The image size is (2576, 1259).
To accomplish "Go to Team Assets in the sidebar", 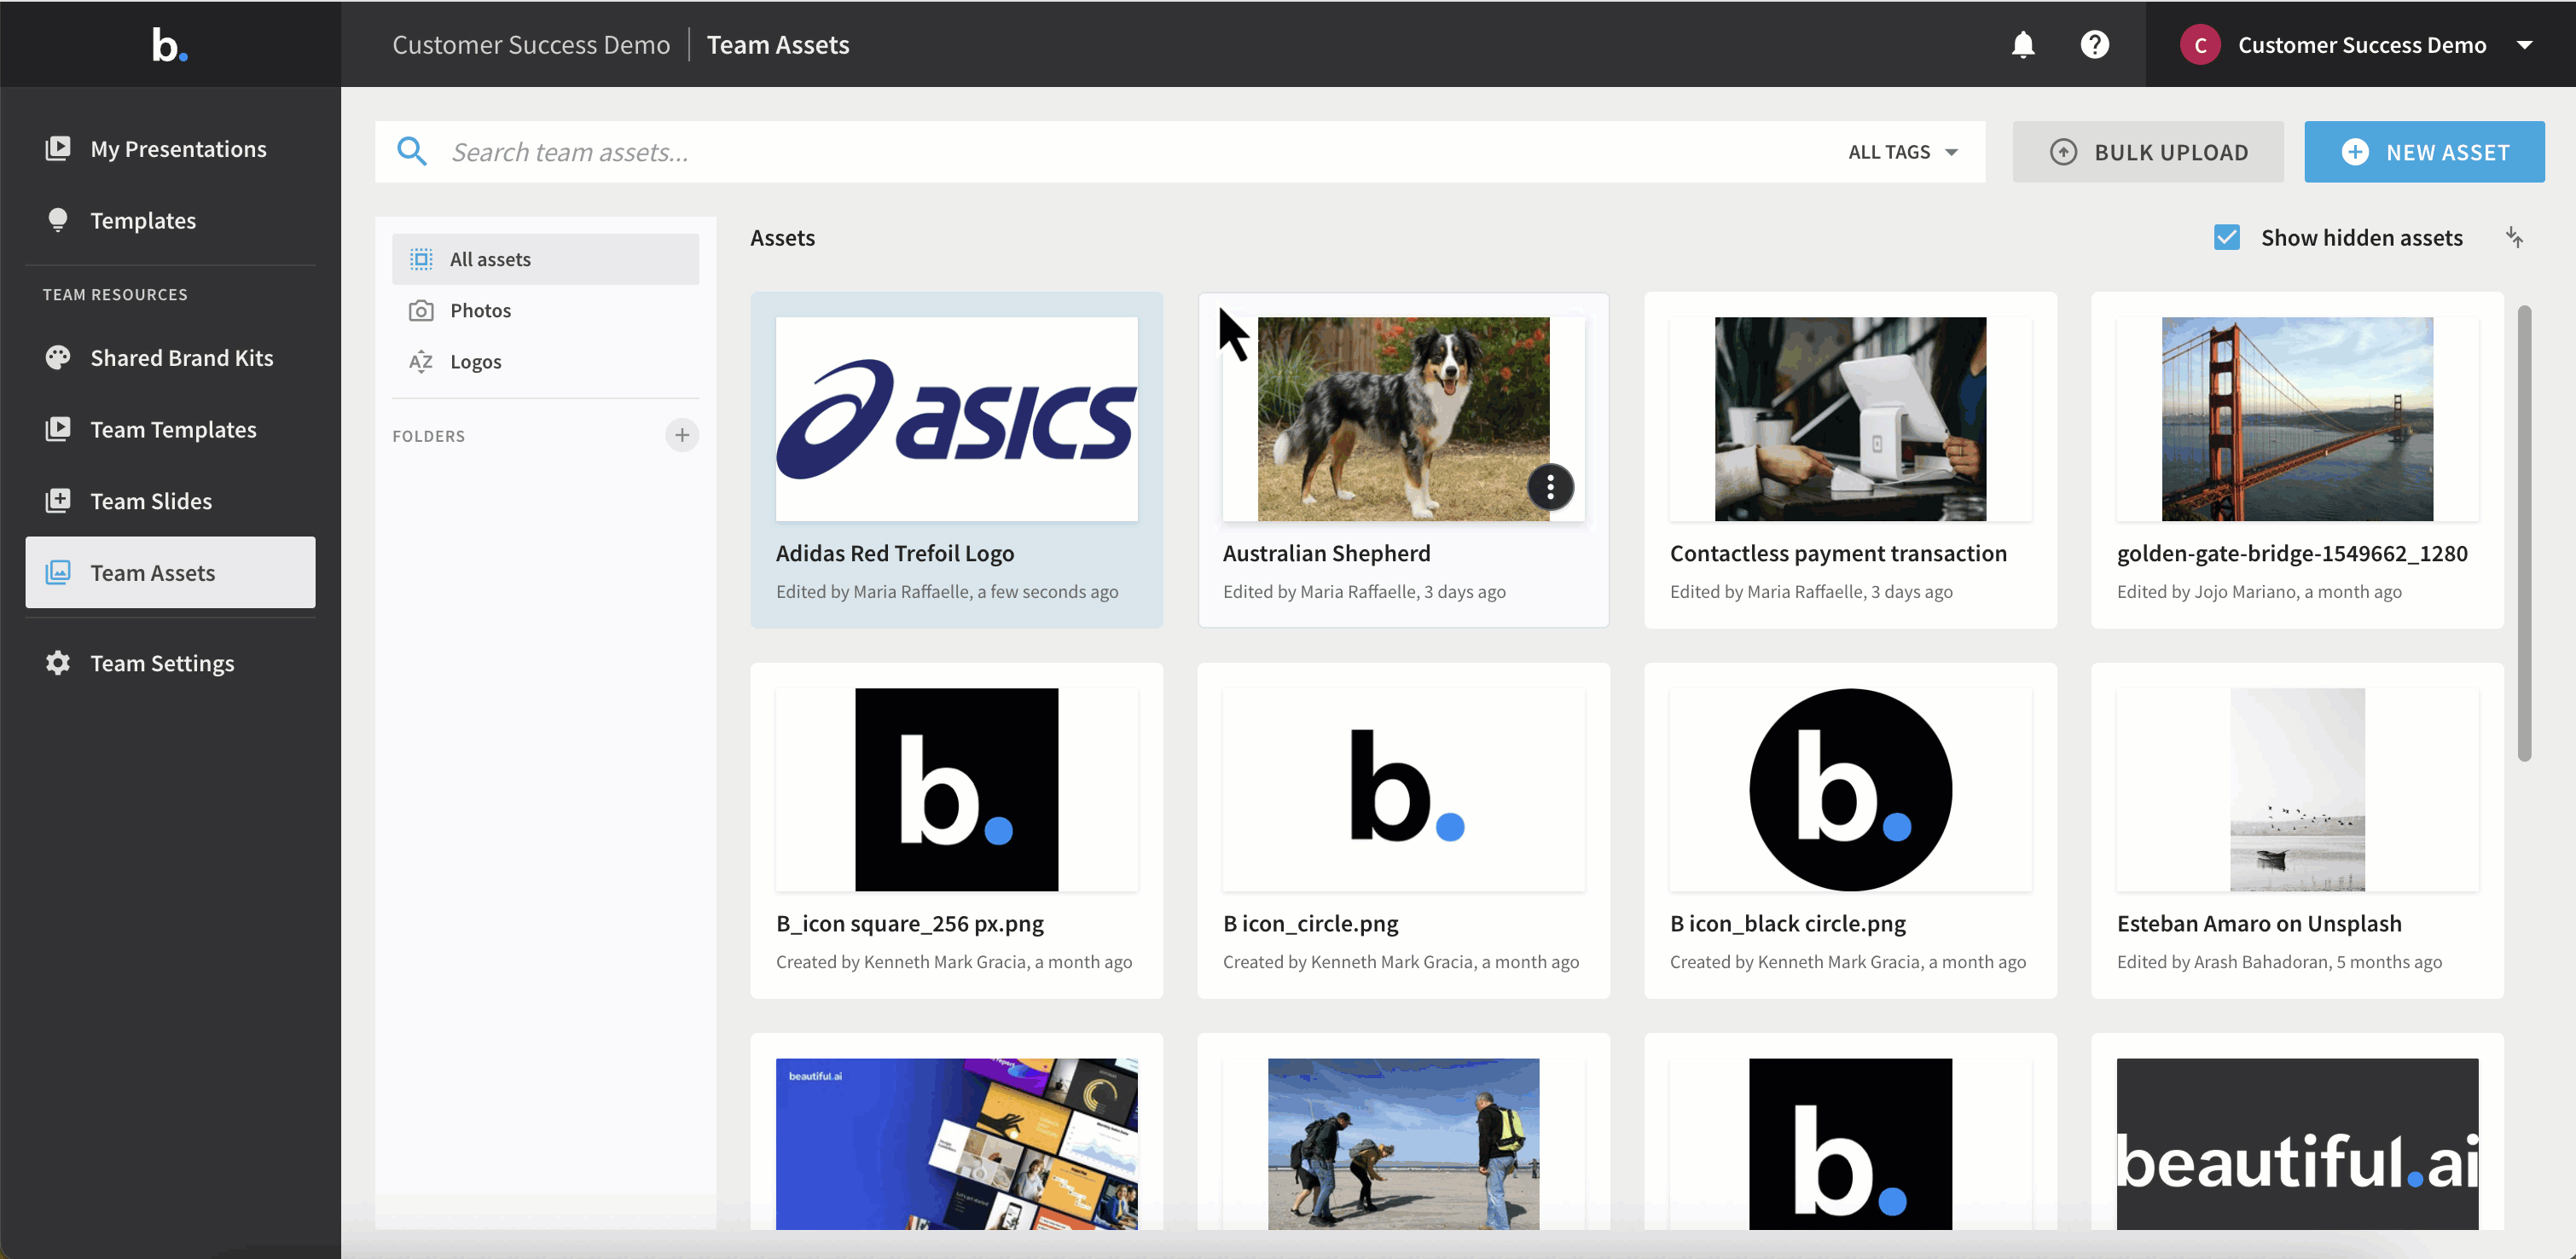I will (170, 572).
